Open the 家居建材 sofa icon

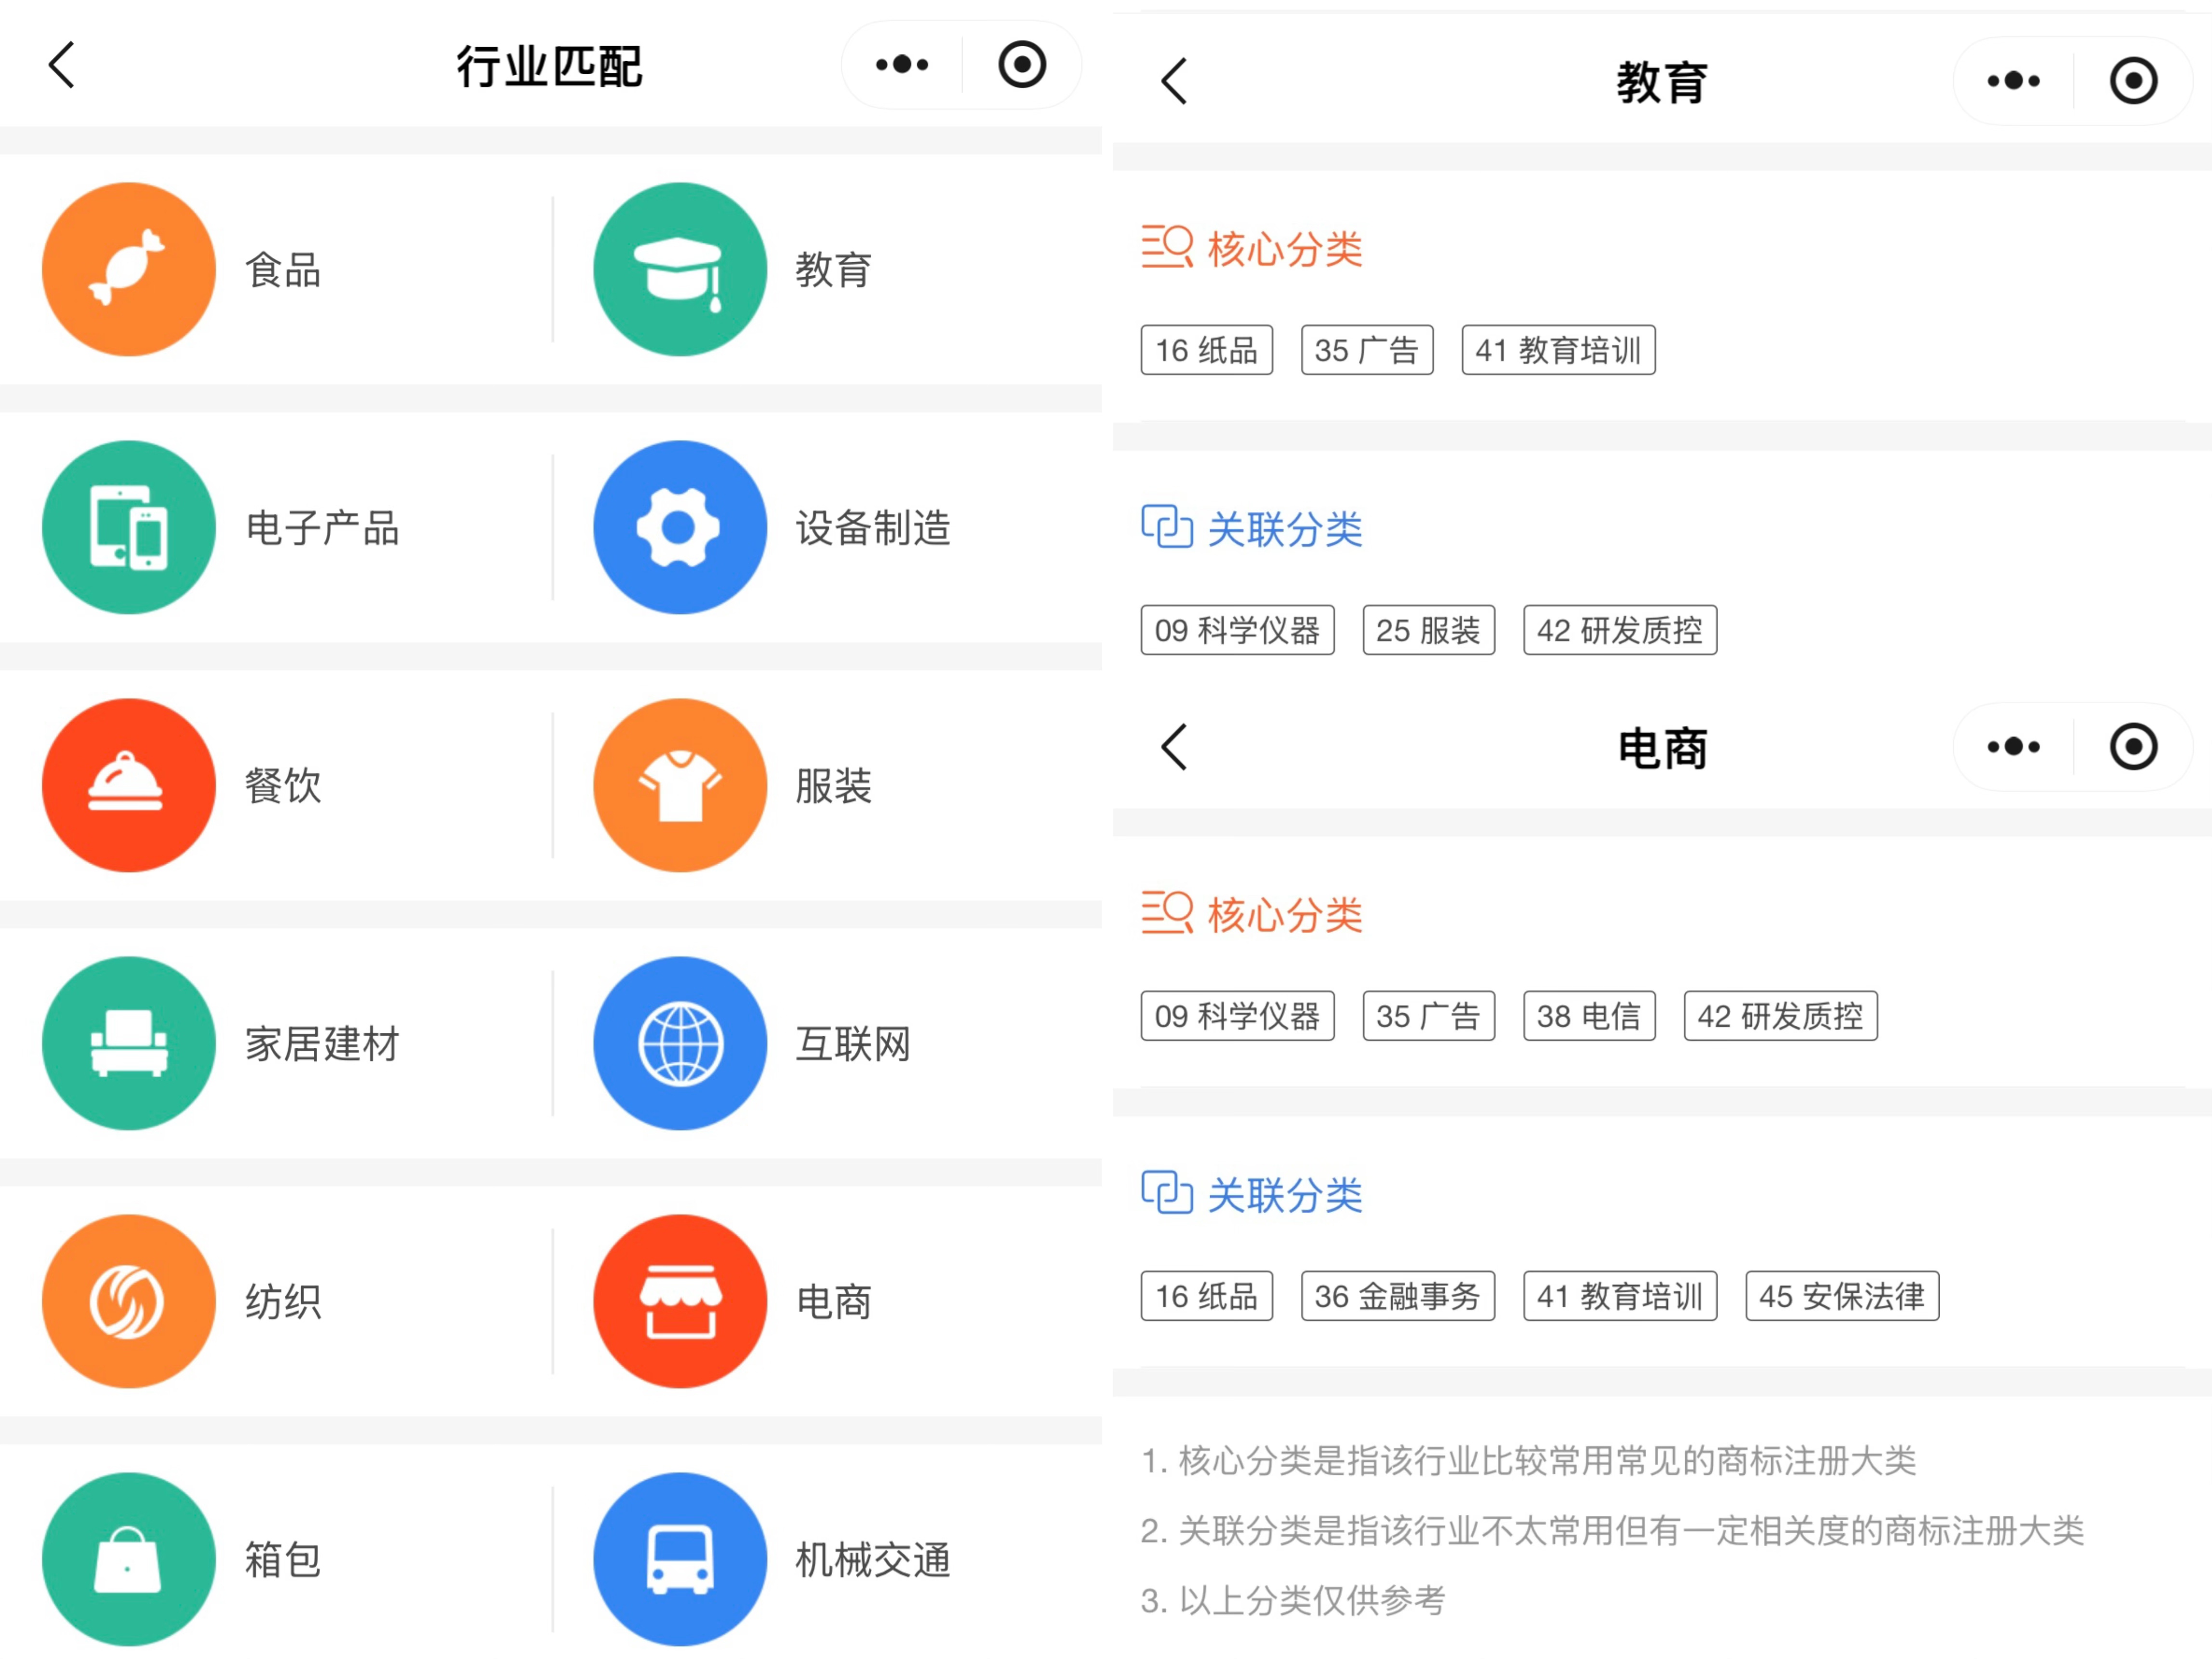click(x=129, y=1043)
